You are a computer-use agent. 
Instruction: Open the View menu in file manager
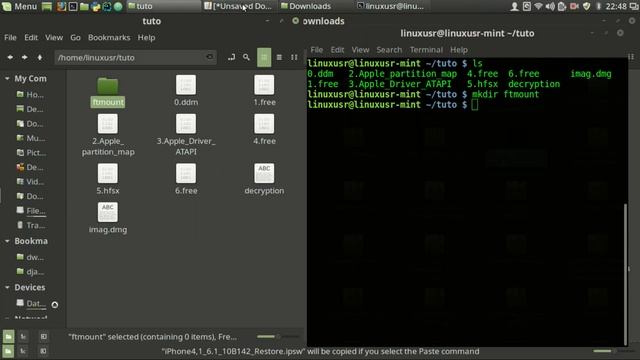tap(54, 38)
